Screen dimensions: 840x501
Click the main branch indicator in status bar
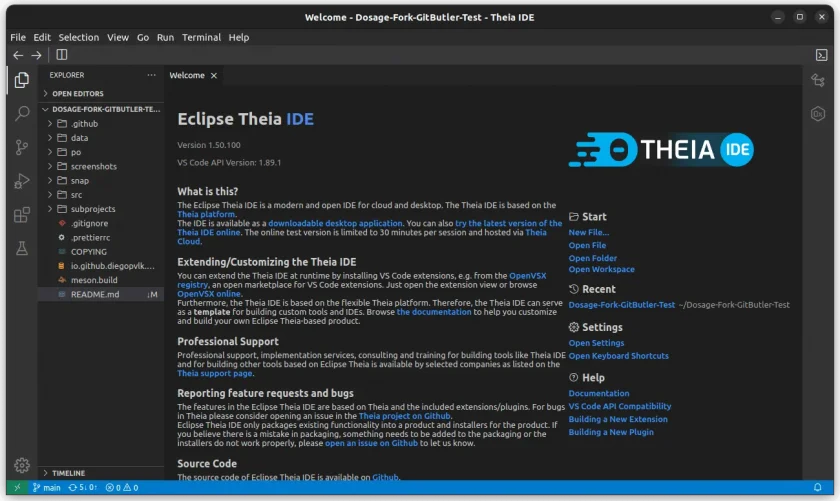(x=47, y=487)
